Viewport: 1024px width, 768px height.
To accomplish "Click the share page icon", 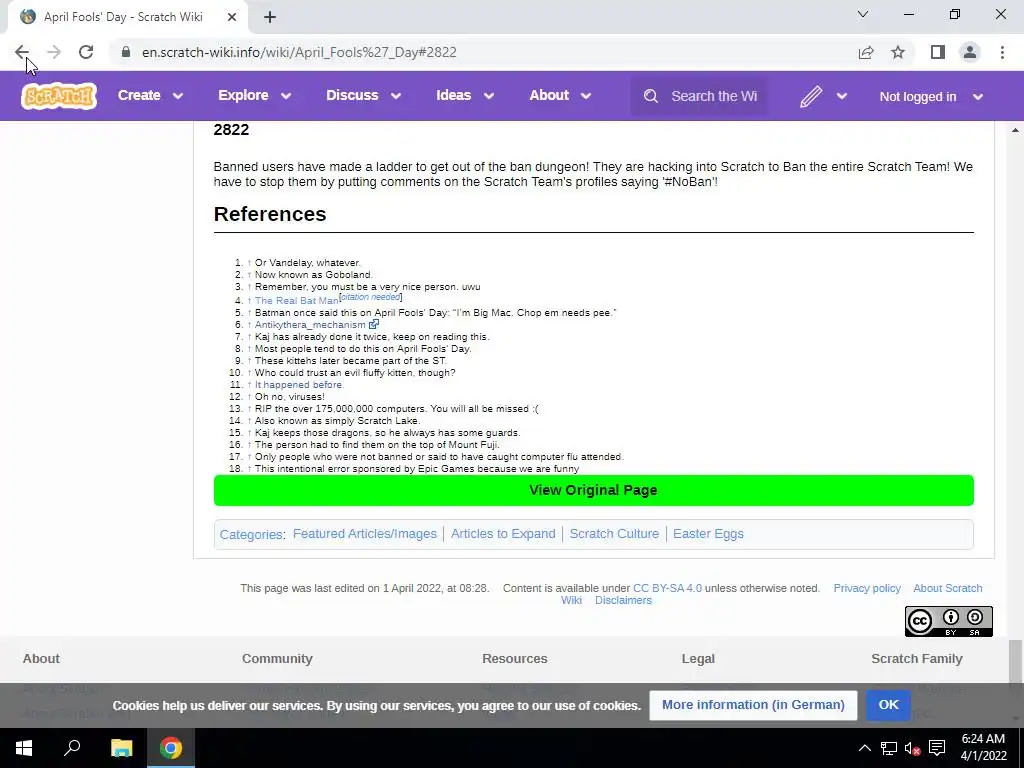I will pyautogui.click(x=866, y=52).
